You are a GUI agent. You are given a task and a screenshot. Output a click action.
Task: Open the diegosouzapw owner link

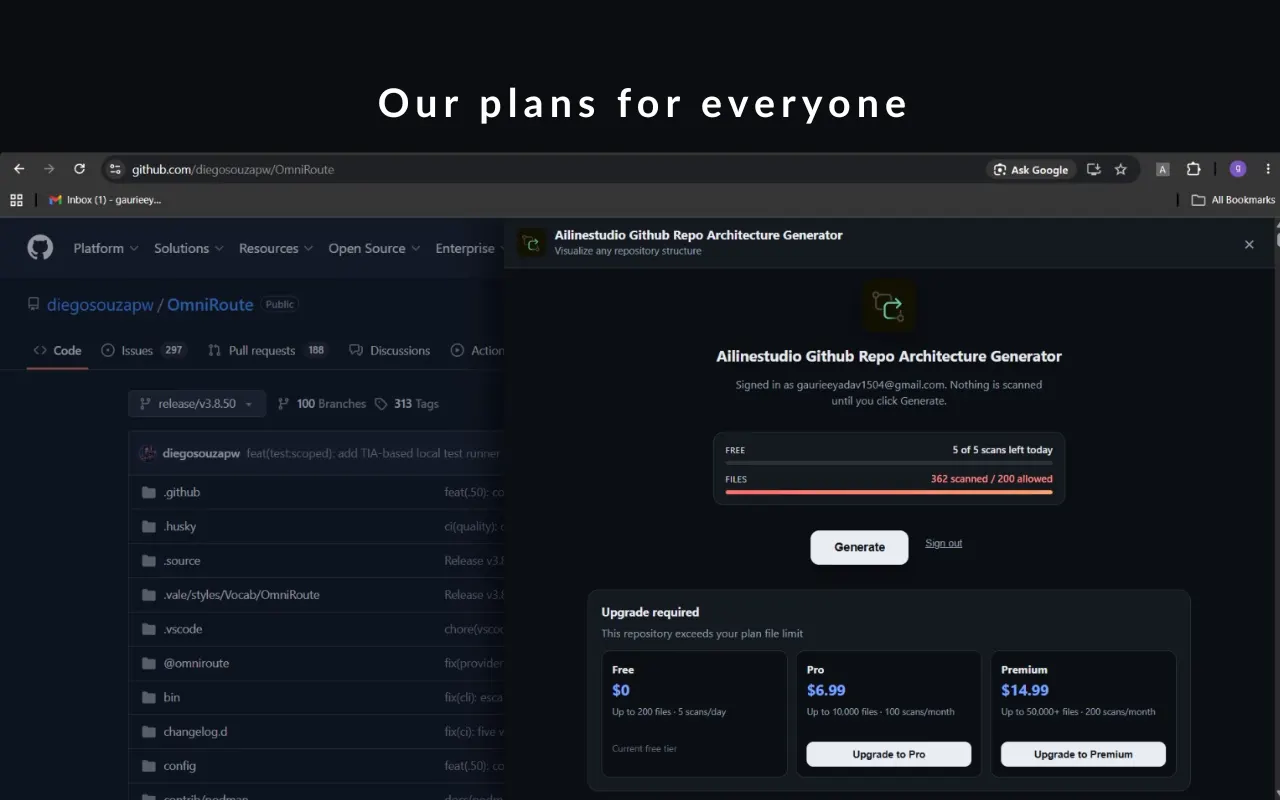[x=100, y=305]
